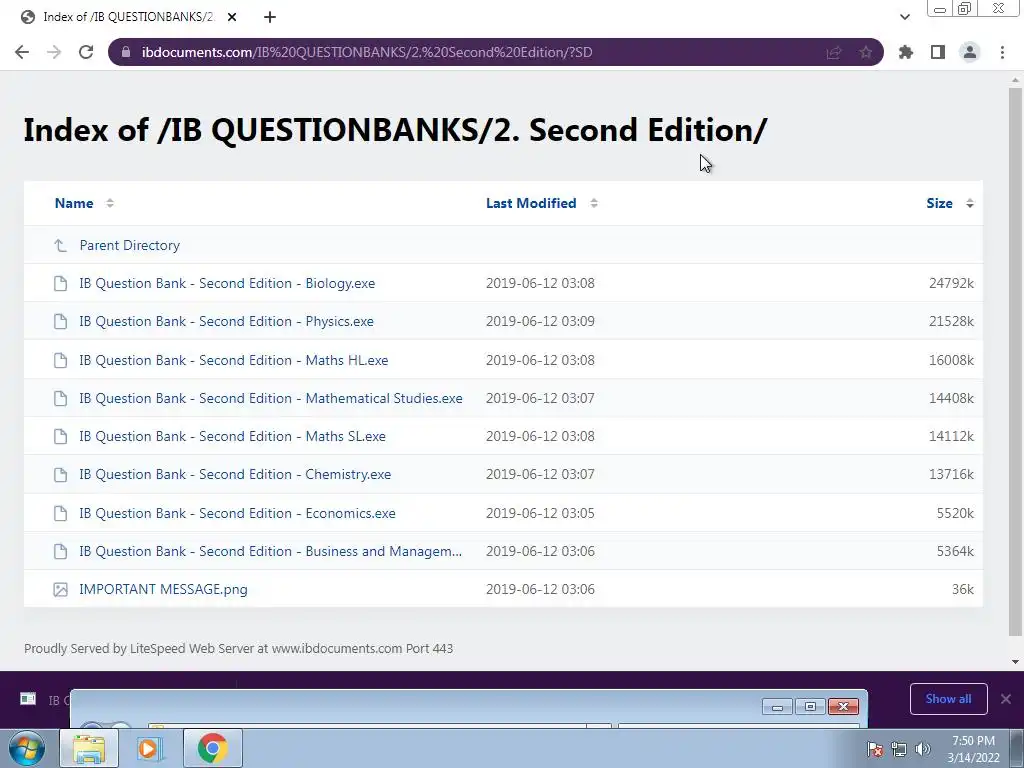Click sort arrows next to Size
Screen dimensions: 1024x768
coord(970,203)
